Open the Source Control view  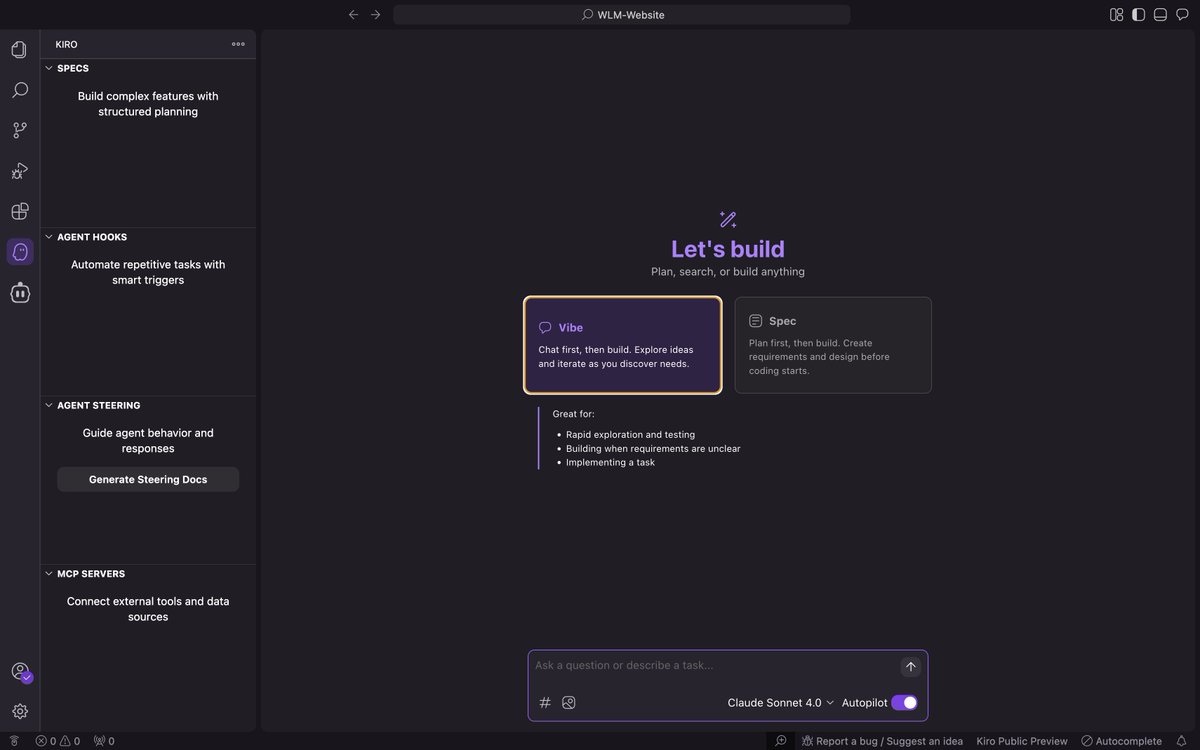[19, 130]
